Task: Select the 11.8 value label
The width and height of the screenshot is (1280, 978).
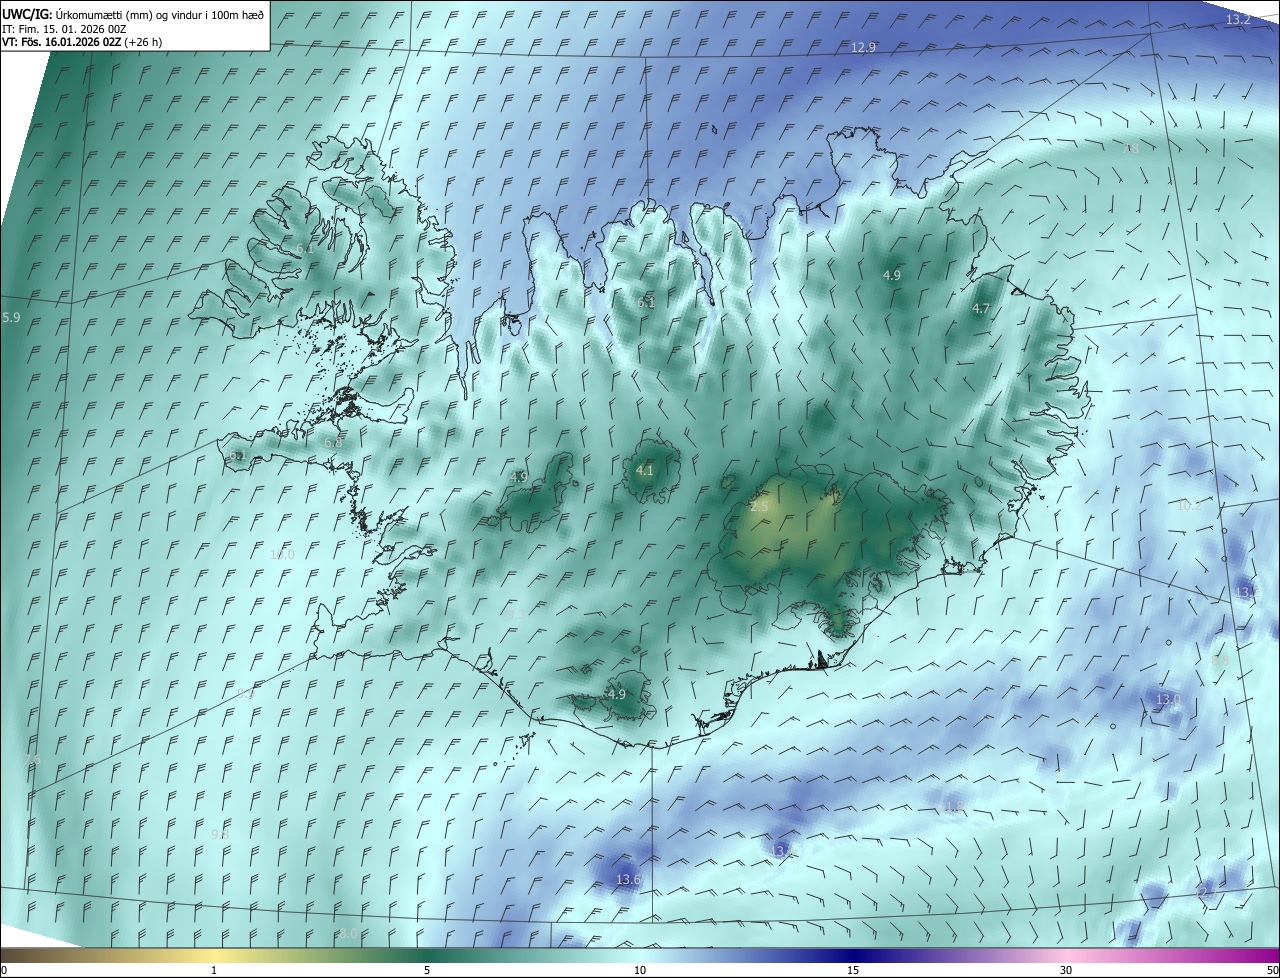Action: click(953, 806)
